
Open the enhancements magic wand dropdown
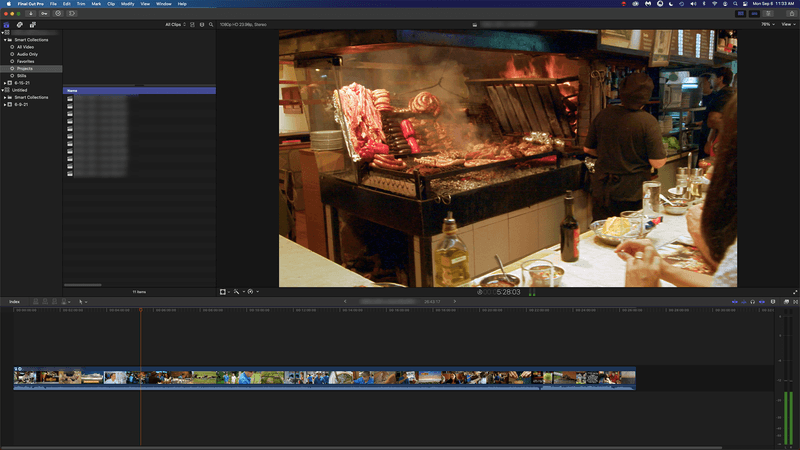[x=238, y=292]
